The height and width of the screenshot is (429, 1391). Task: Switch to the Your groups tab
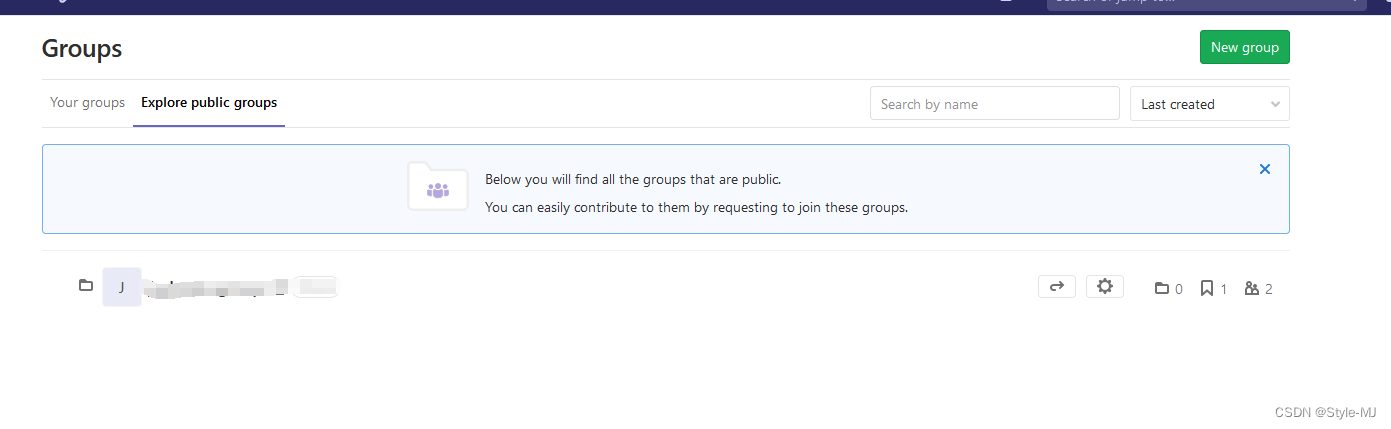(x=87, y=103)
